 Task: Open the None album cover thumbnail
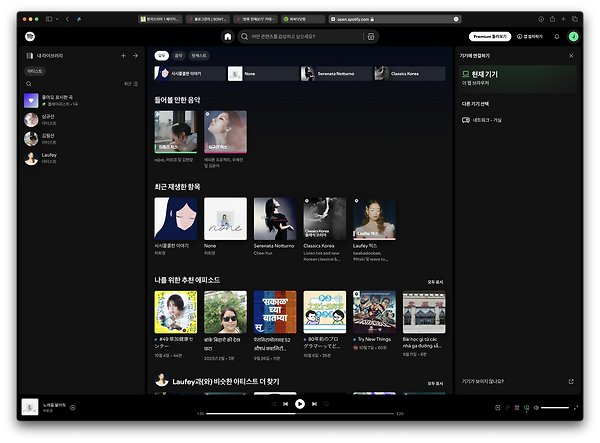click(x=225, y=219)
